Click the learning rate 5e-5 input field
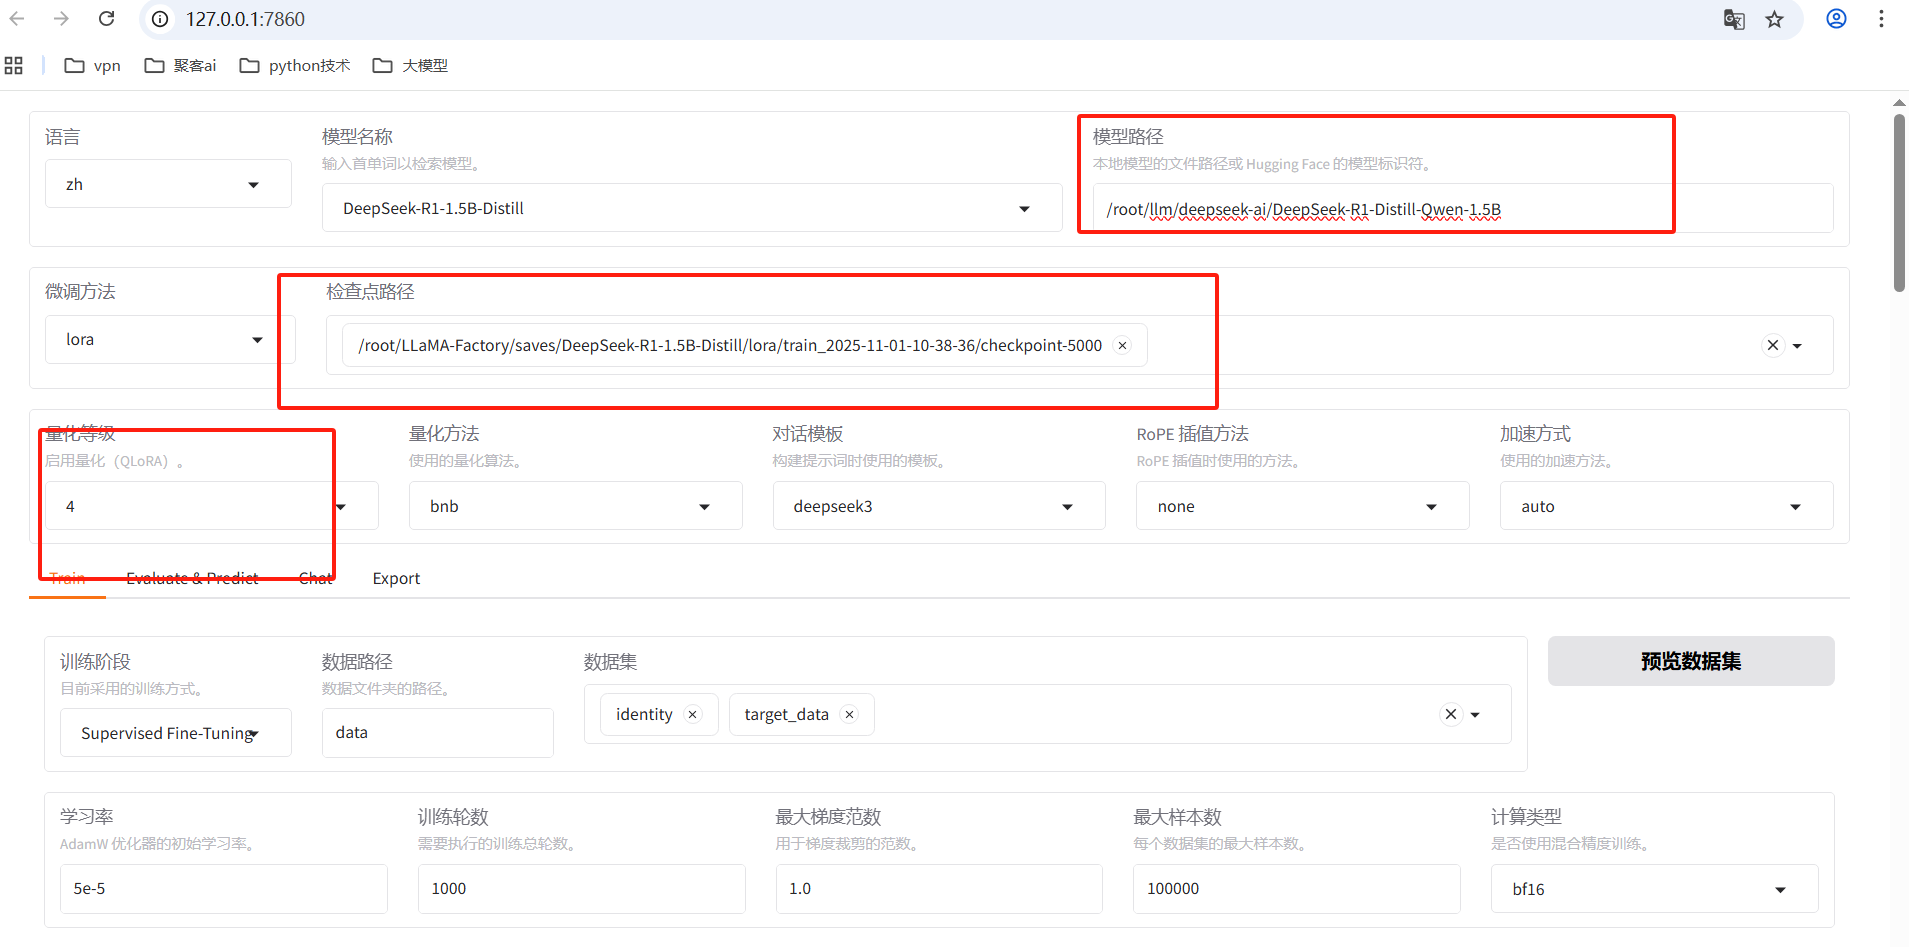The width and height of the screenshot is (1909, 947). click(223, 889)
